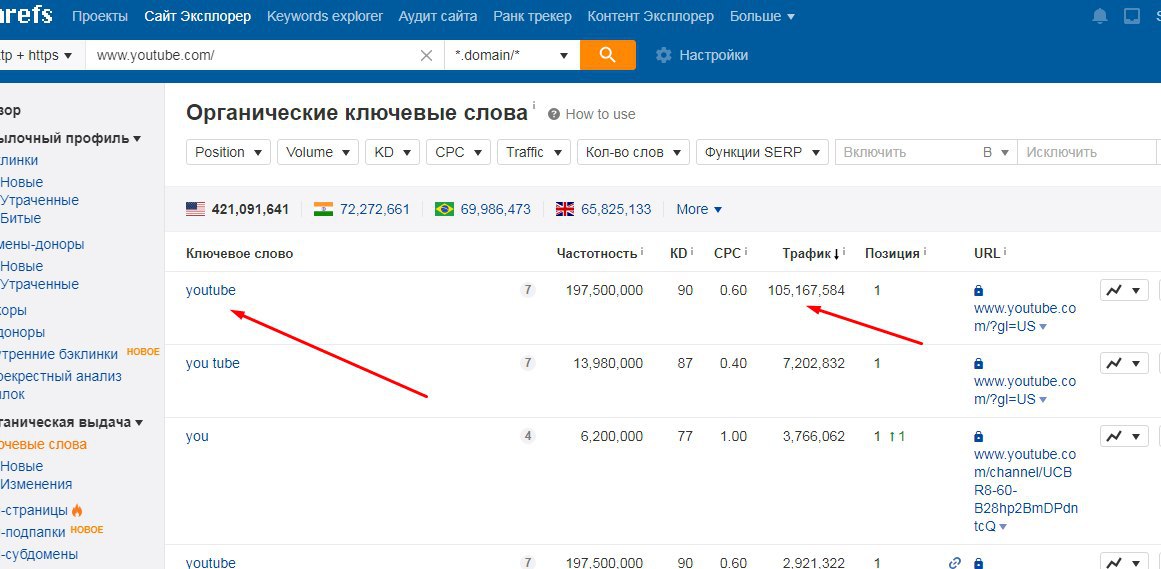Open the Больше menu in top navigation
1161x569 pixels.
click(x=763, y=16)
